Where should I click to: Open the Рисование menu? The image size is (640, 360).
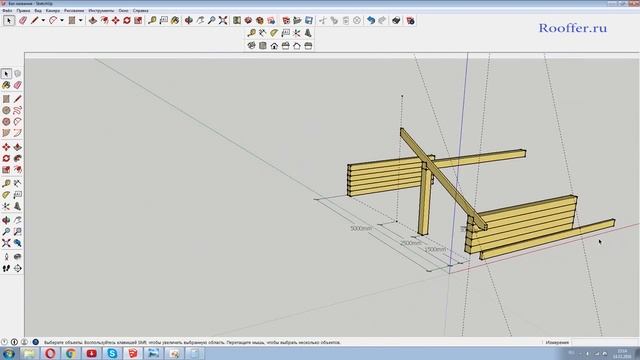point(74,11)
